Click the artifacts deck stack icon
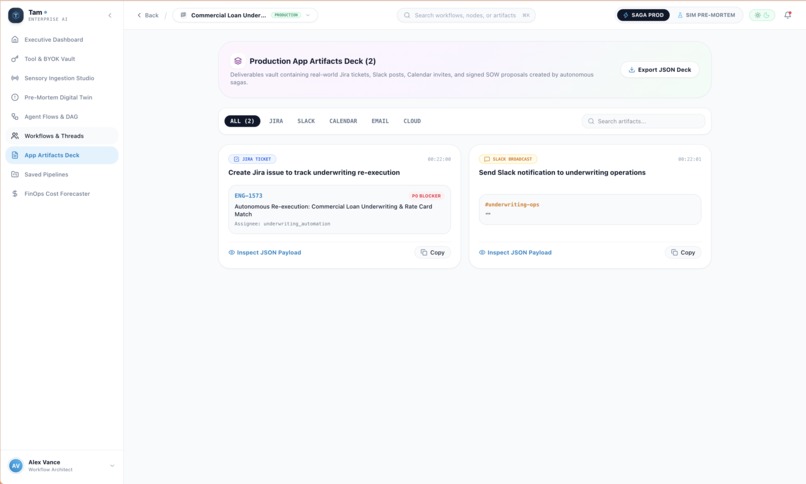The height and width of the screenshot is (484, 806). 237,61
